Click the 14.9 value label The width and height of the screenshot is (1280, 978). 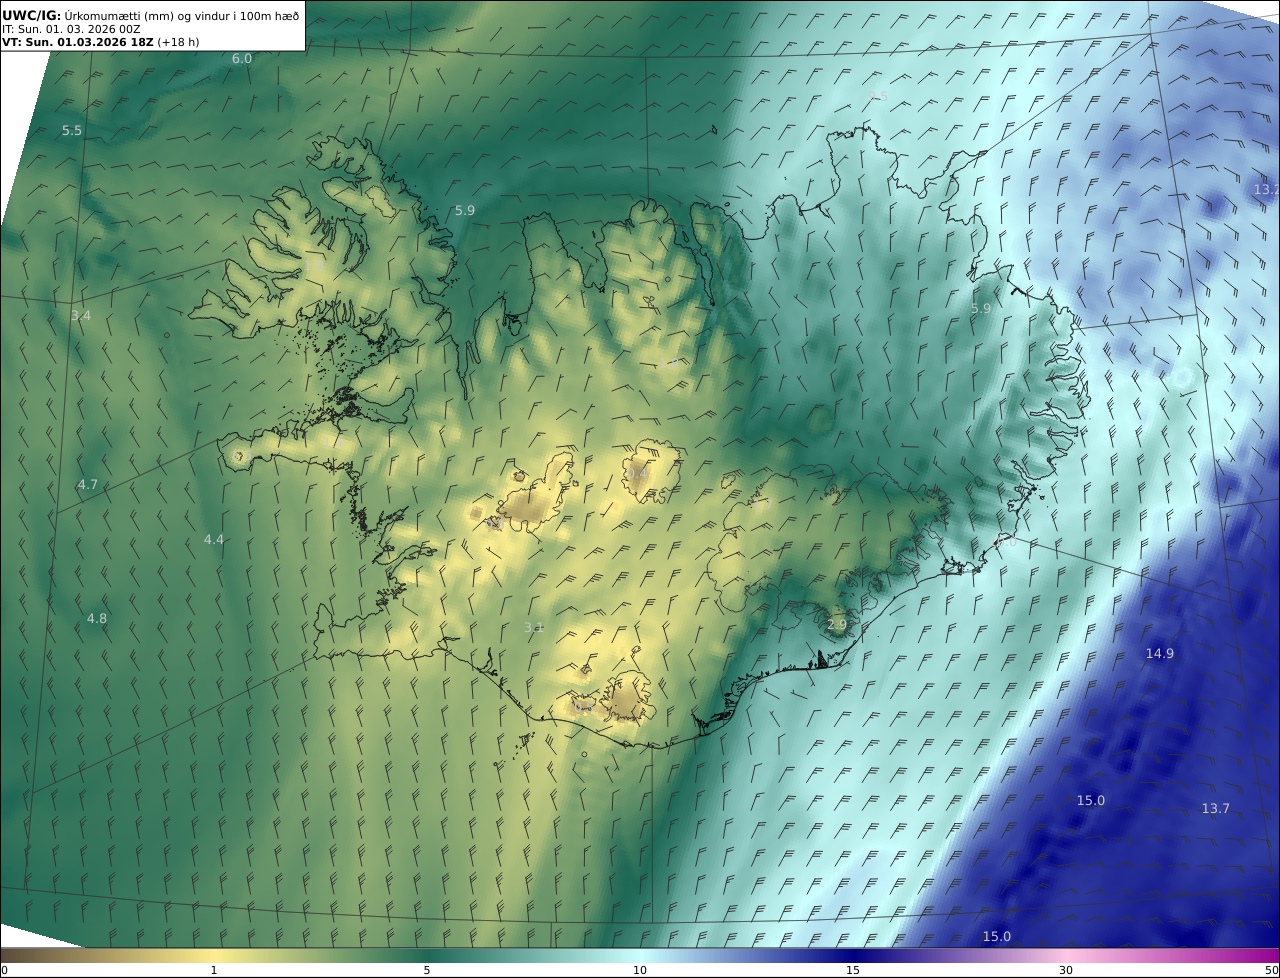click(1160, 654)
